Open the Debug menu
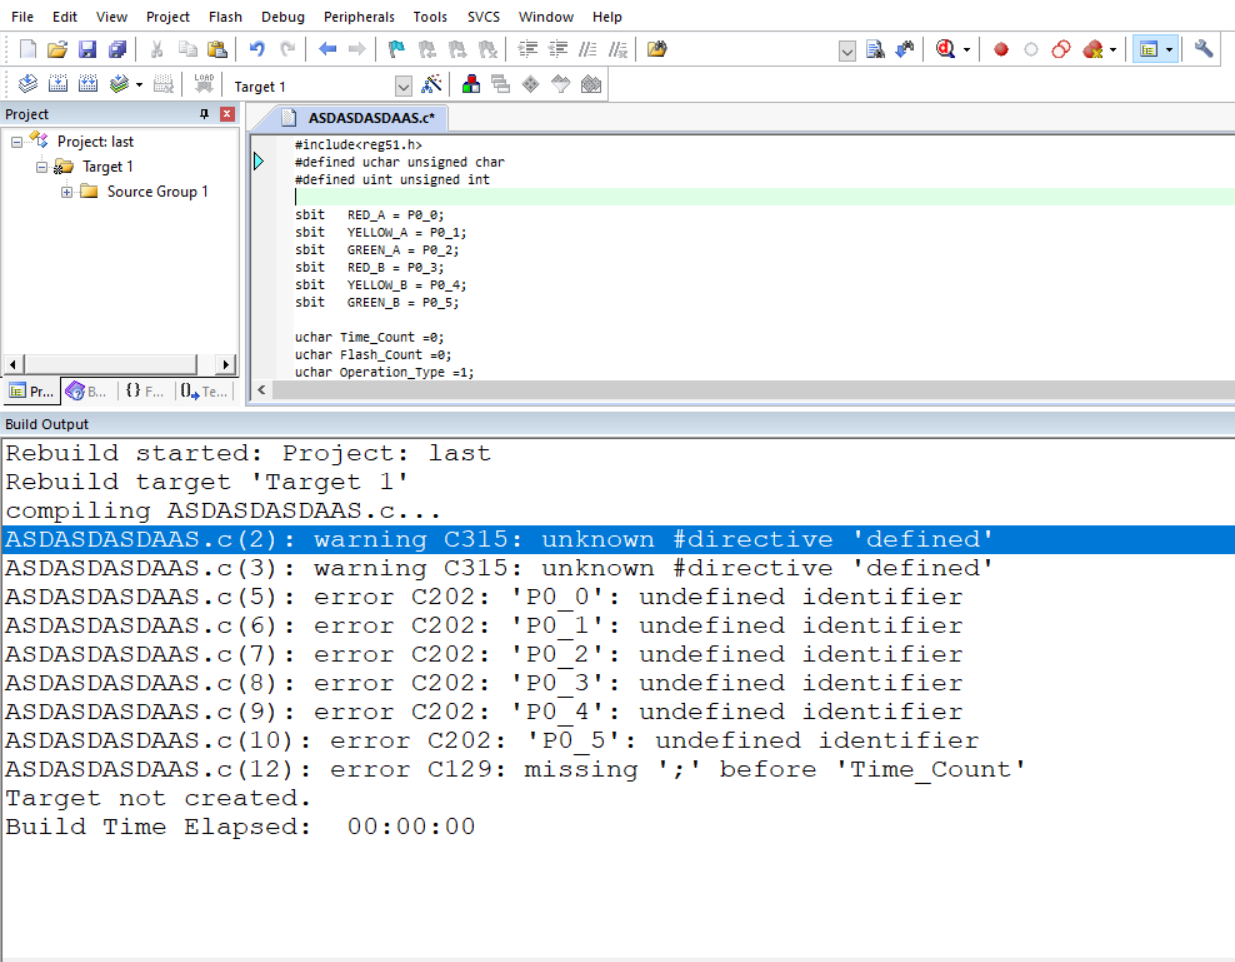 pos(283,17)
